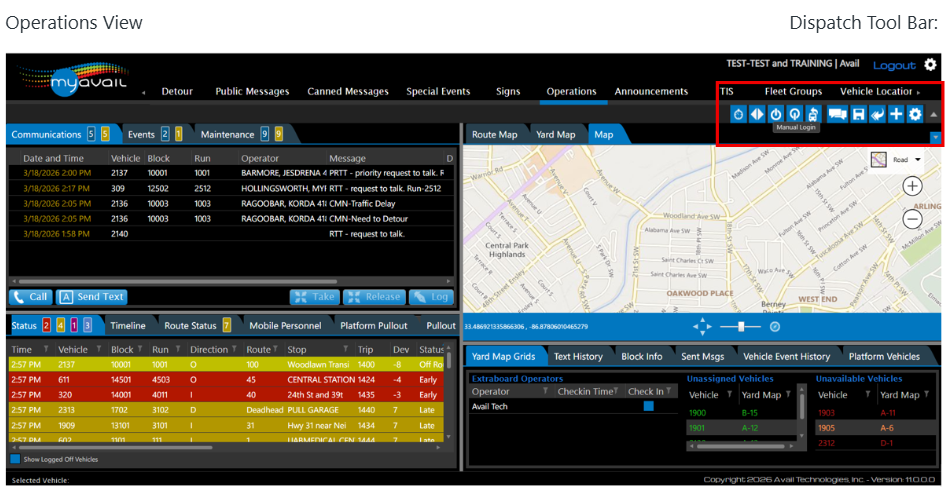Zoom out on the map
Screen dimensions: 946x490
click(912, 219)
